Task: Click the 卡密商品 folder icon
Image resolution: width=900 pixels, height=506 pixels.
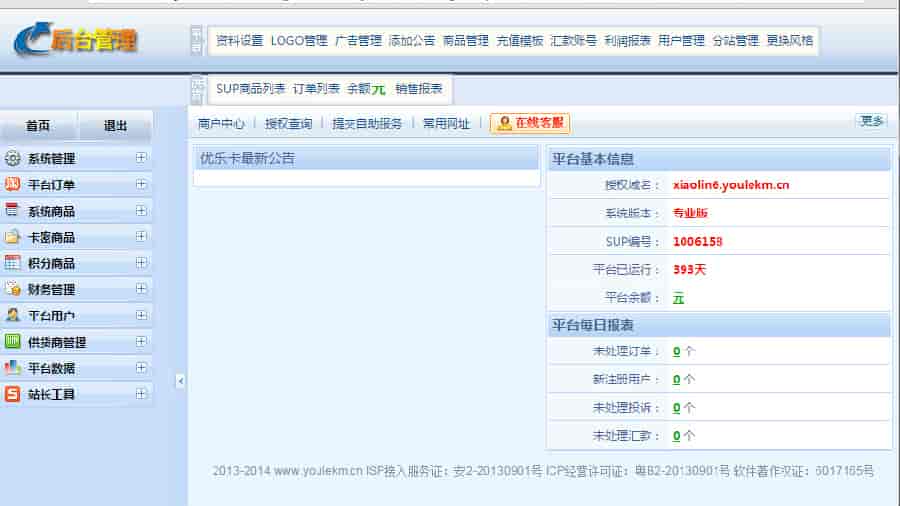Action: pyautogui.click(x=13, y=237)
